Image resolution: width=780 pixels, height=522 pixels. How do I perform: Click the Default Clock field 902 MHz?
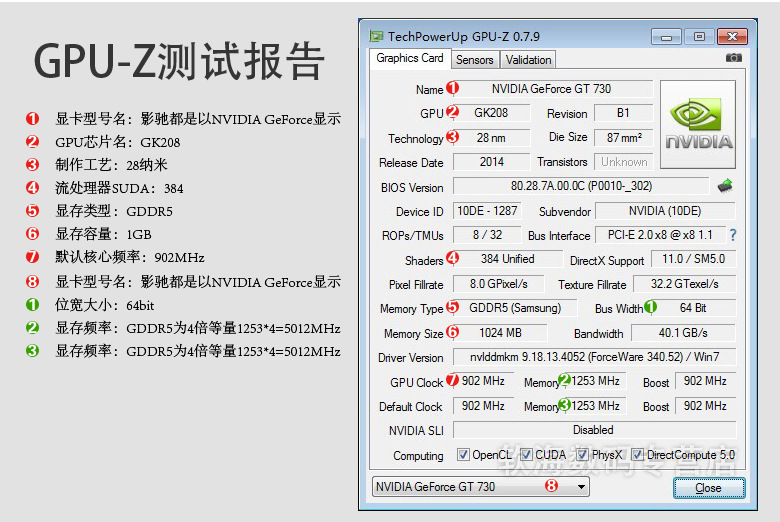(x=483, y=406)
